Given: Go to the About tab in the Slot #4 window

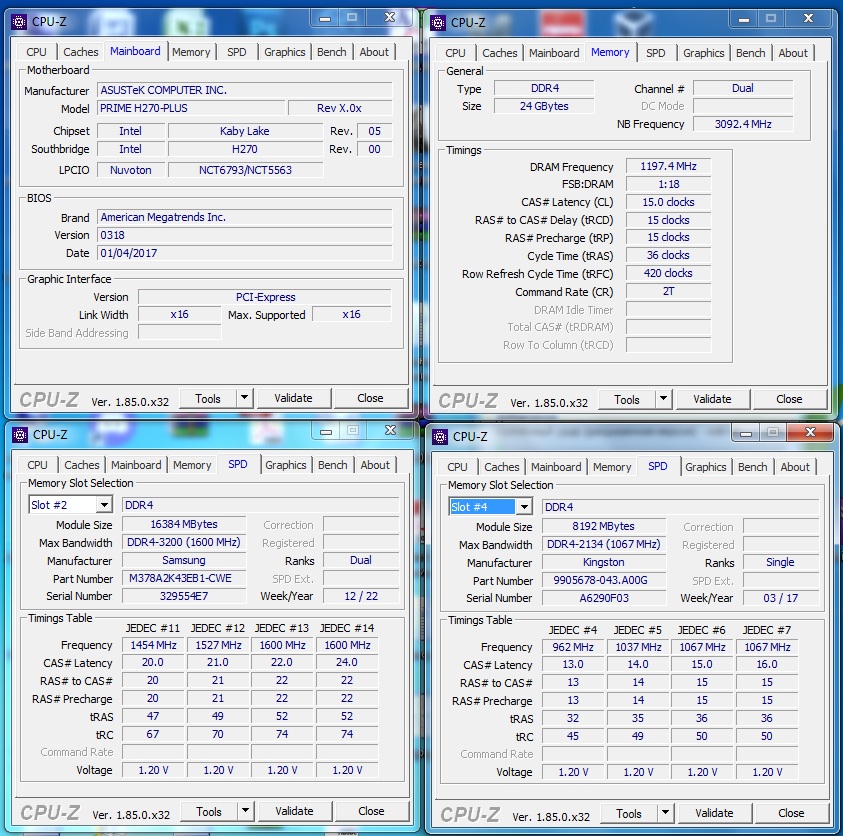Looking at the screenshot, I should click(x=795, y=467).
